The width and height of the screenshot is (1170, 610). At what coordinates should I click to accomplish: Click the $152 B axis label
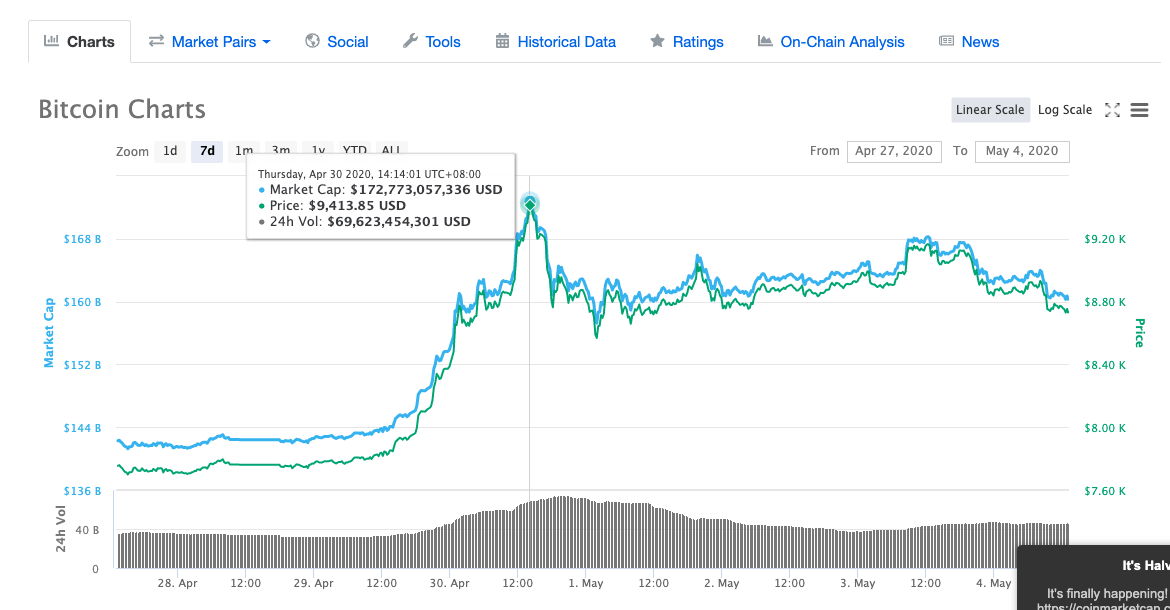point(82,365)
